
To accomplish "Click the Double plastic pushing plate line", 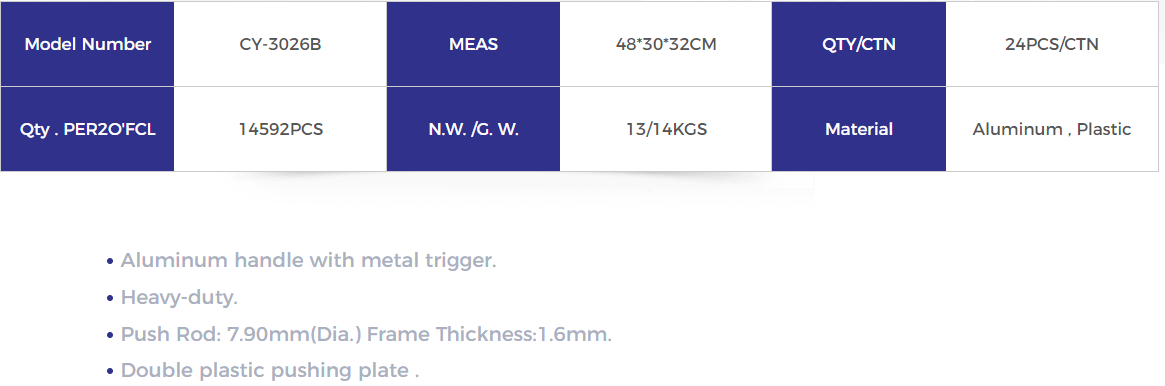I will [270, 370].
